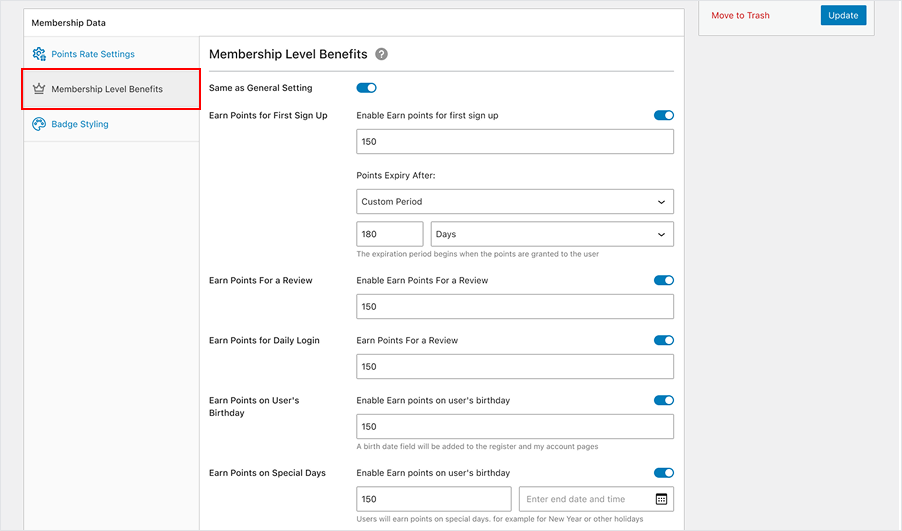Turn off daily login points toggle
The width and height of the screenshot is (902, 531).
663,340
